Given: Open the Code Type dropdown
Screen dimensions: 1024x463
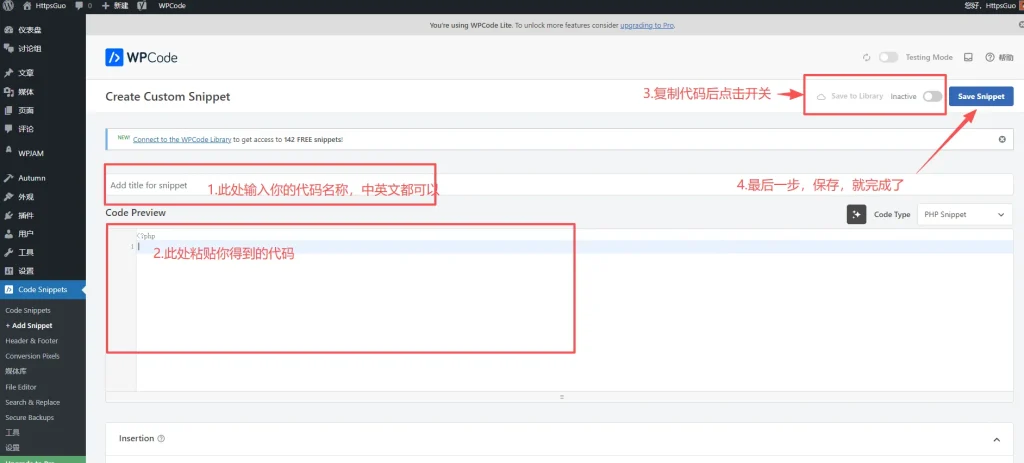Looking at the screenshot, I should pos(964,214).
